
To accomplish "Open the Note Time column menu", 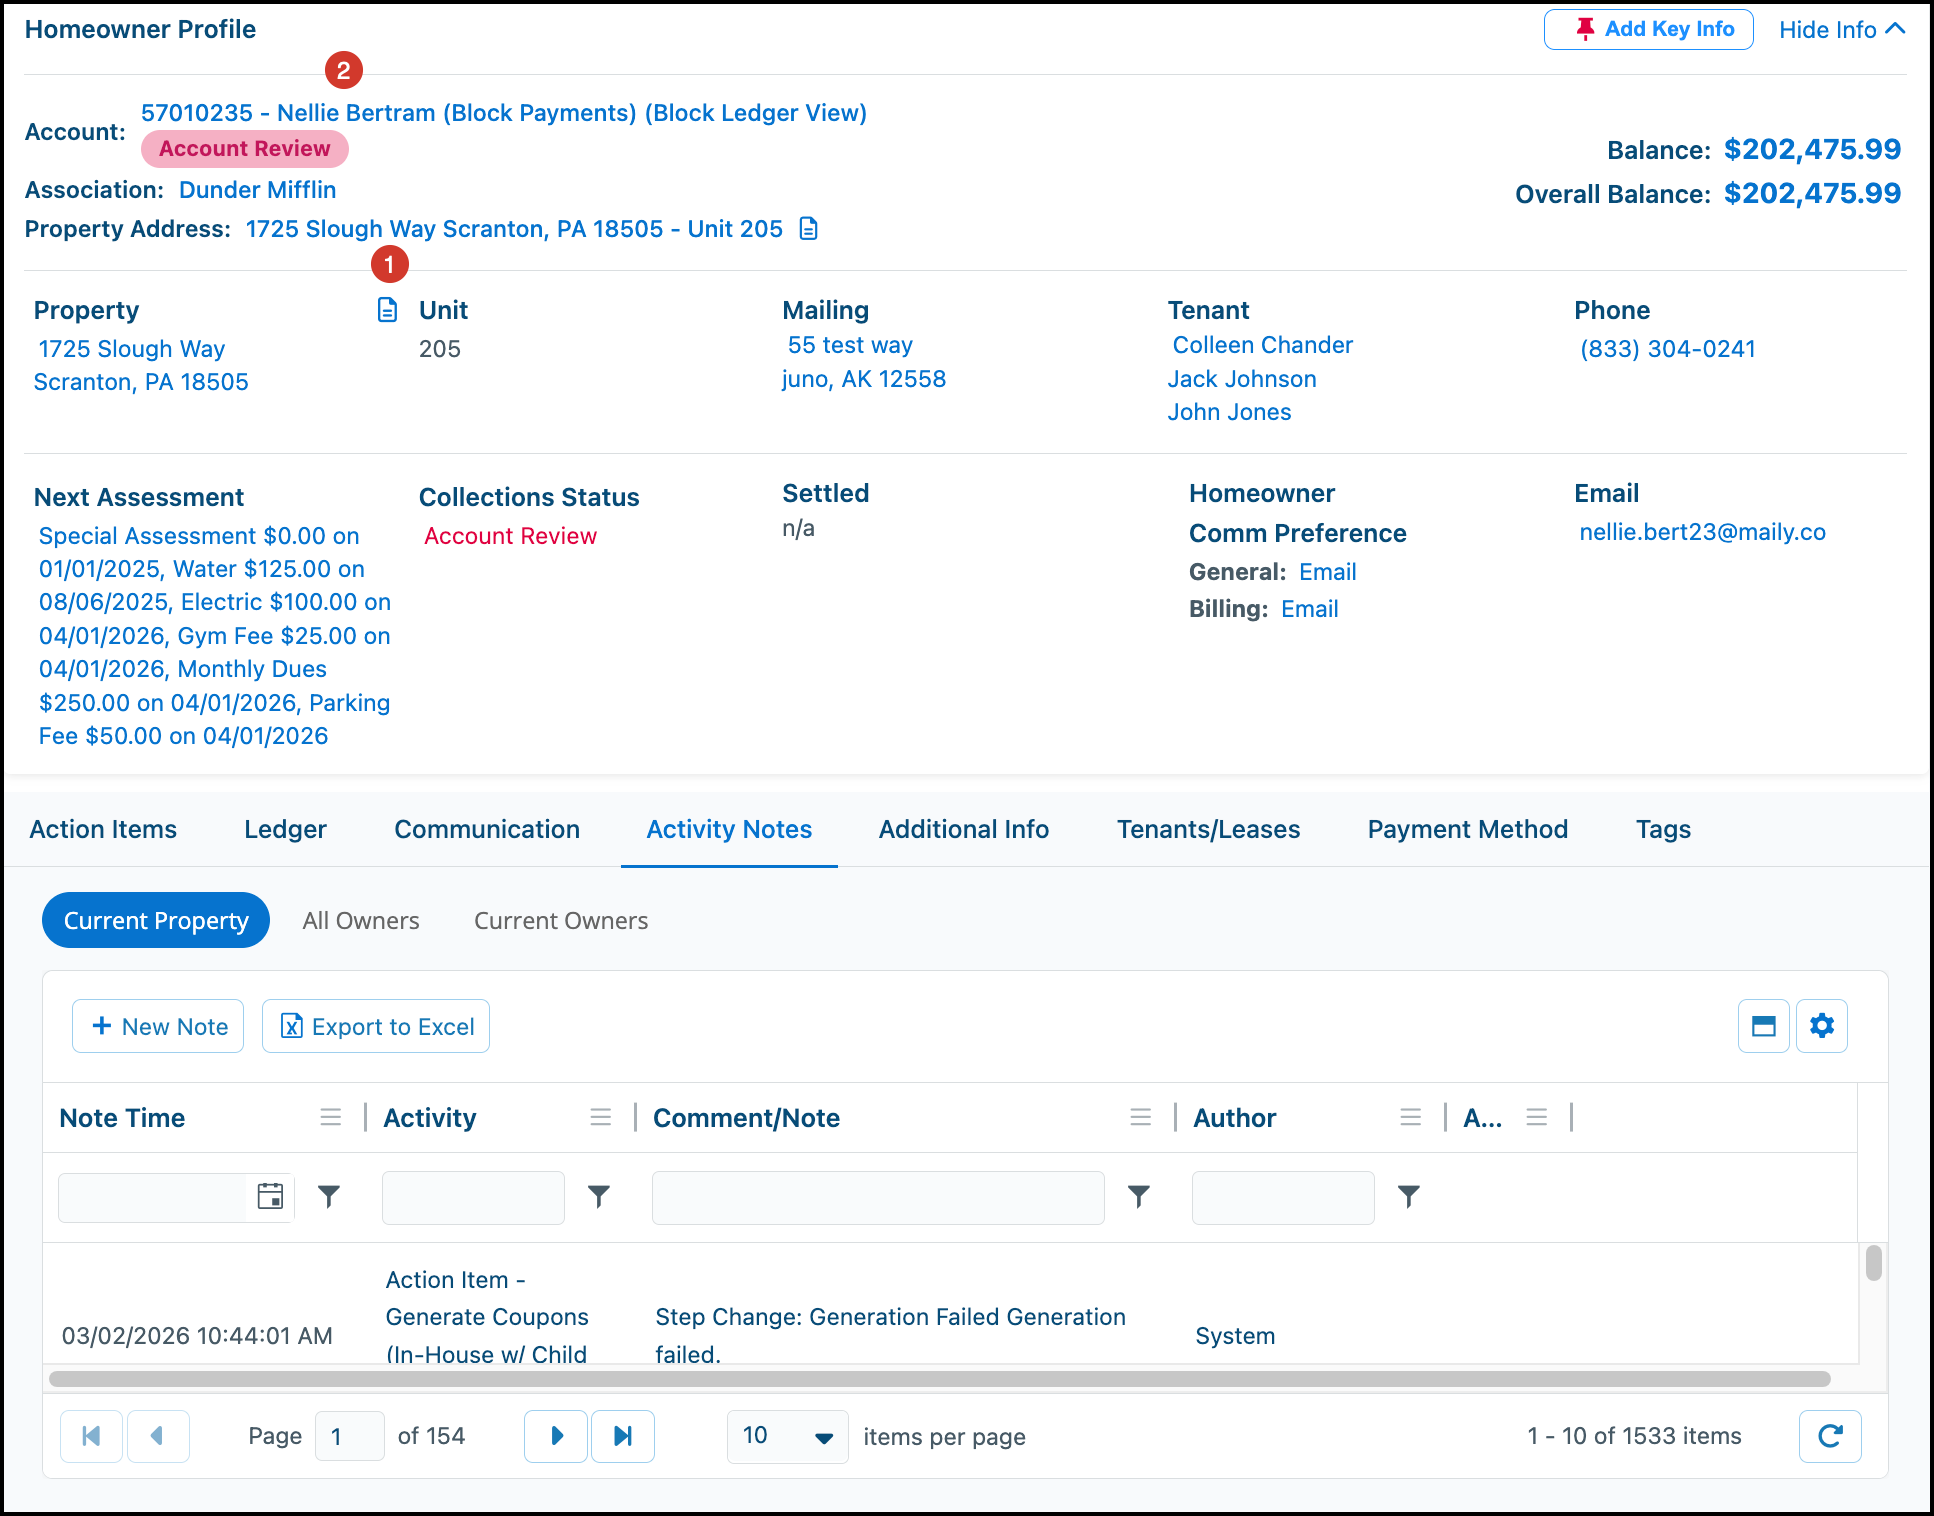I will pyautogui.click(x=331, y=1117).
